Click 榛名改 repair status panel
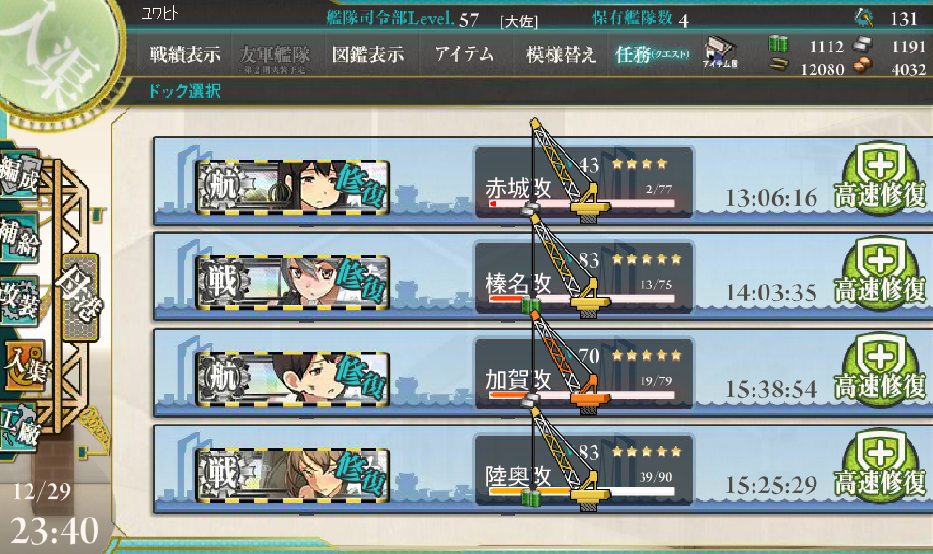This screenshot has height=554, width=933. (584, 278)
